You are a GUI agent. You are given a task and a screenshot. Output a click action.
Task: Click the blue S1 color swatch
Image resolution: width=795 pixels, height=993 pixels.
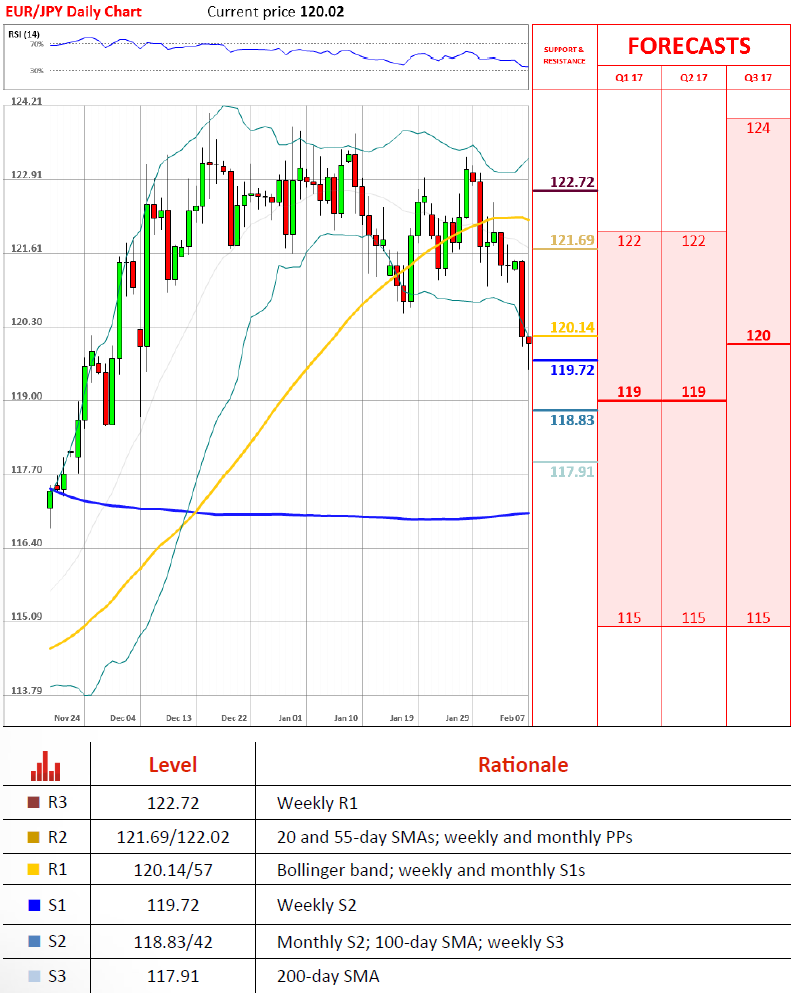point(33,906)
